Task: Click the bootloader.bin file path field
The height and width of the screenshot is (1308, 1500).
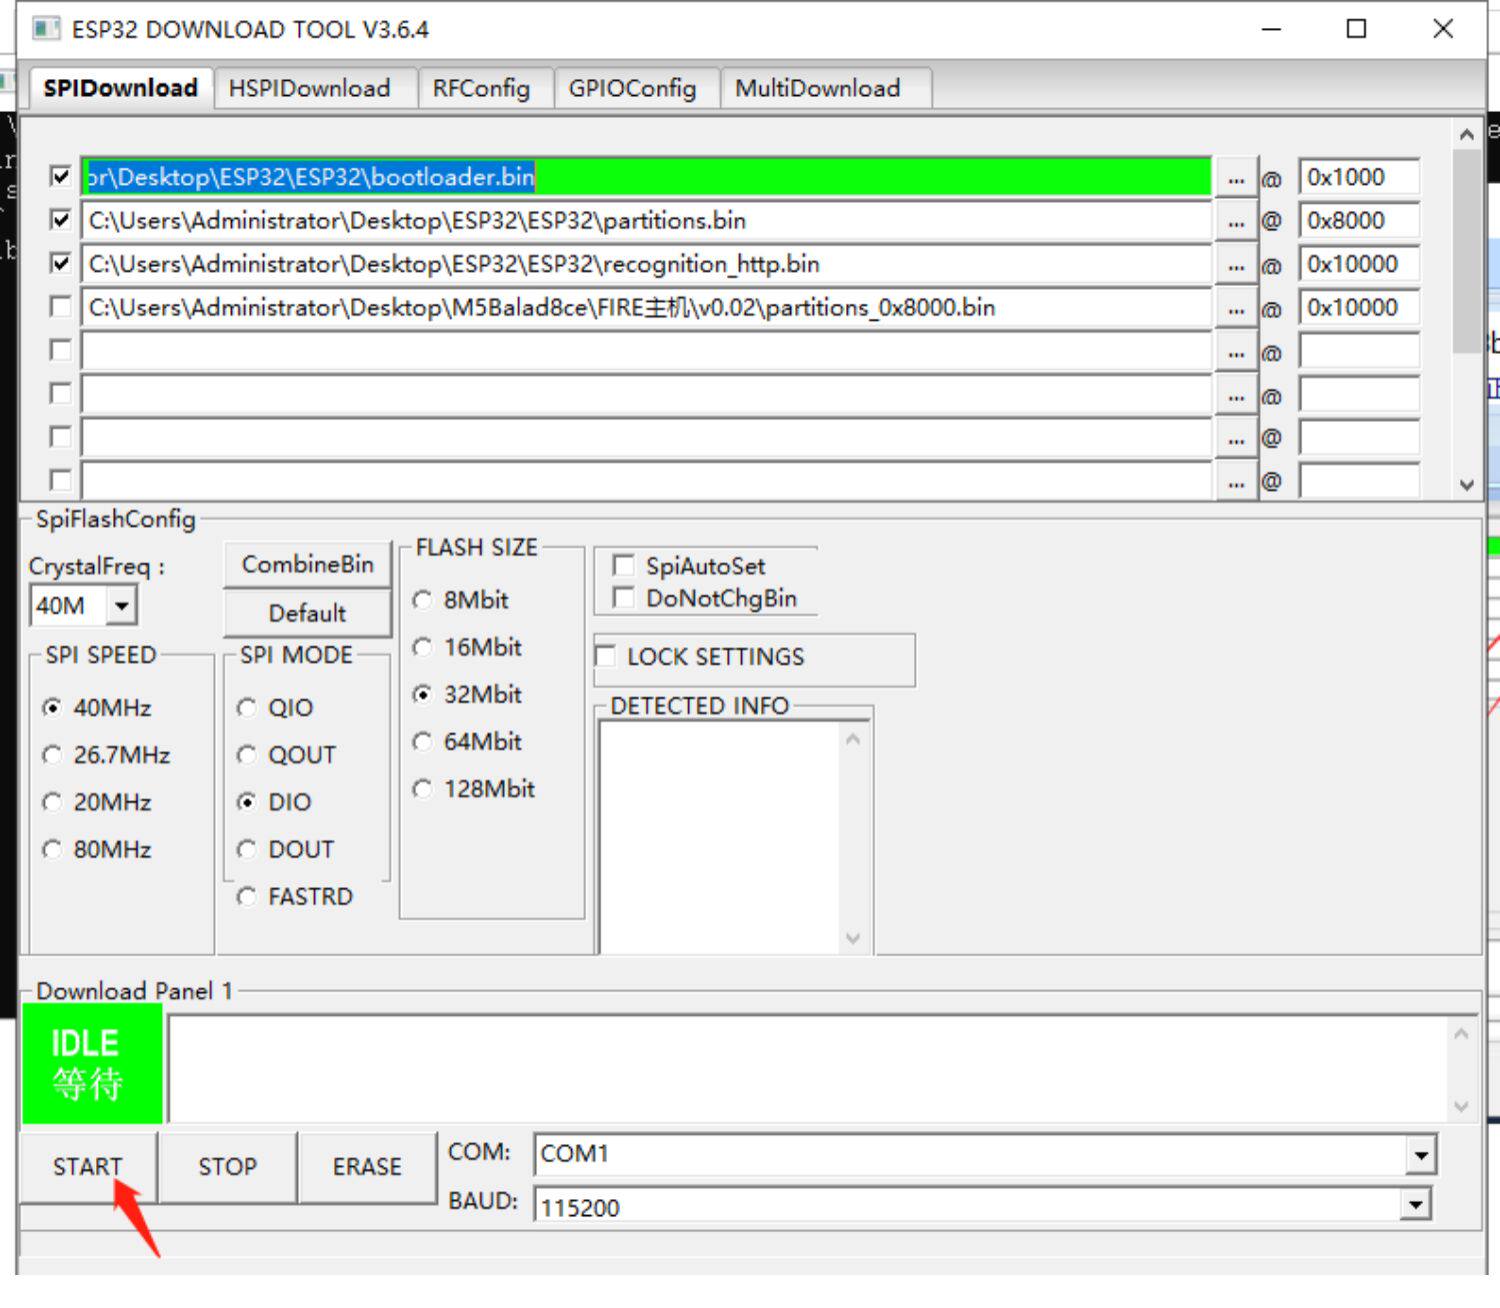Action: 647,177
